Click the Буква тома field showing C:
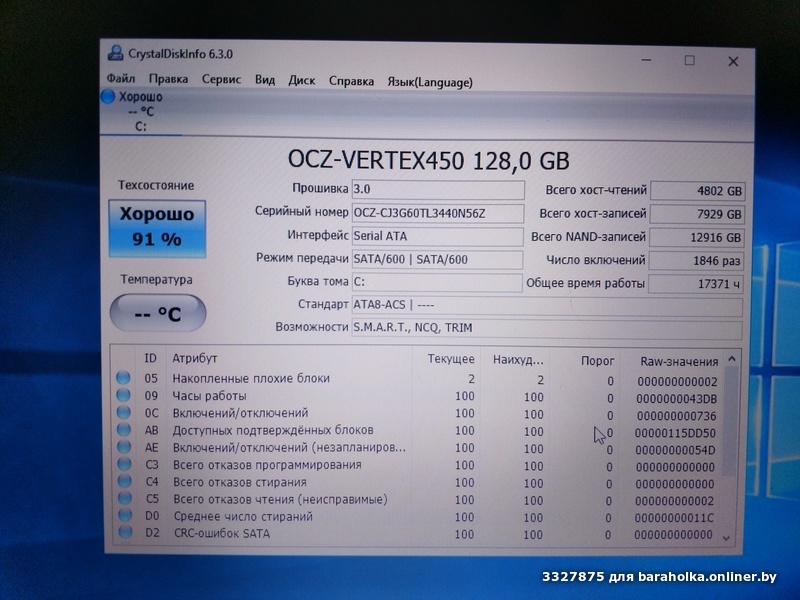800x600 pixels. click(x=437, y=282)
